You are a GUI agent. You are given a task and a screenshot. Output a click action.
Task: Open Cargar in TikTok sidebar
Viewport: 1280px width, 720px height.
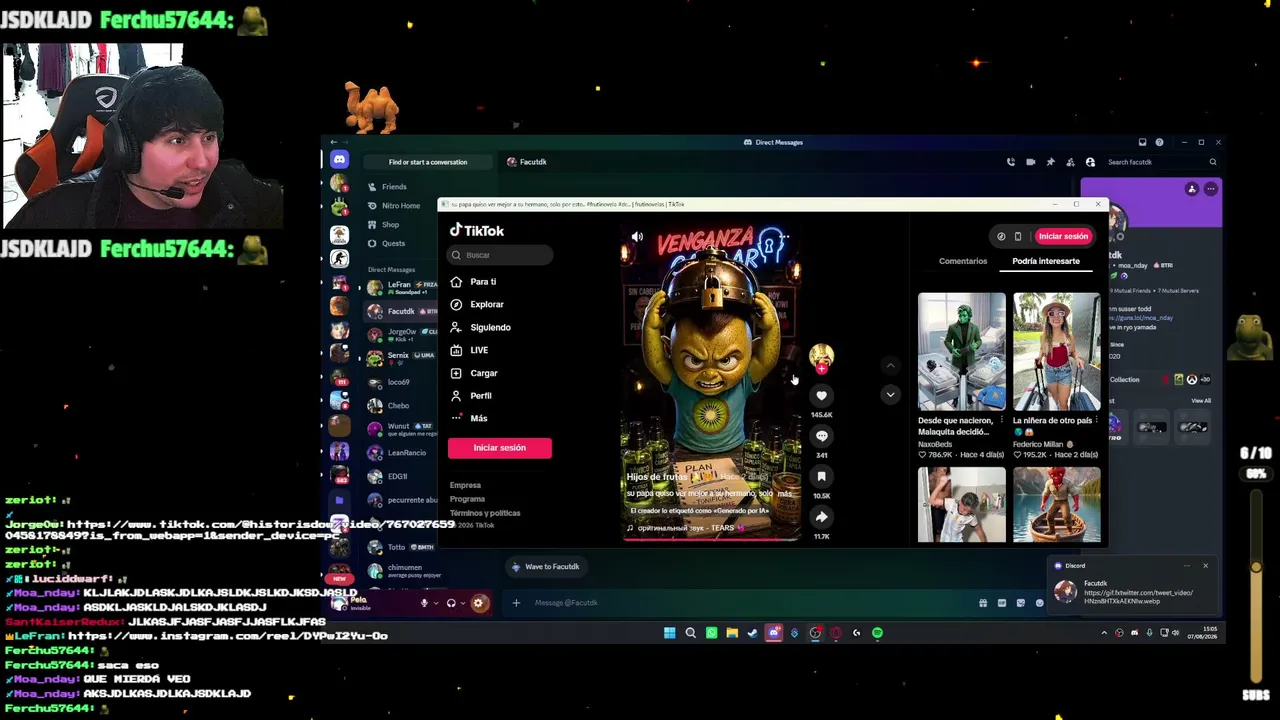(474, 373)
